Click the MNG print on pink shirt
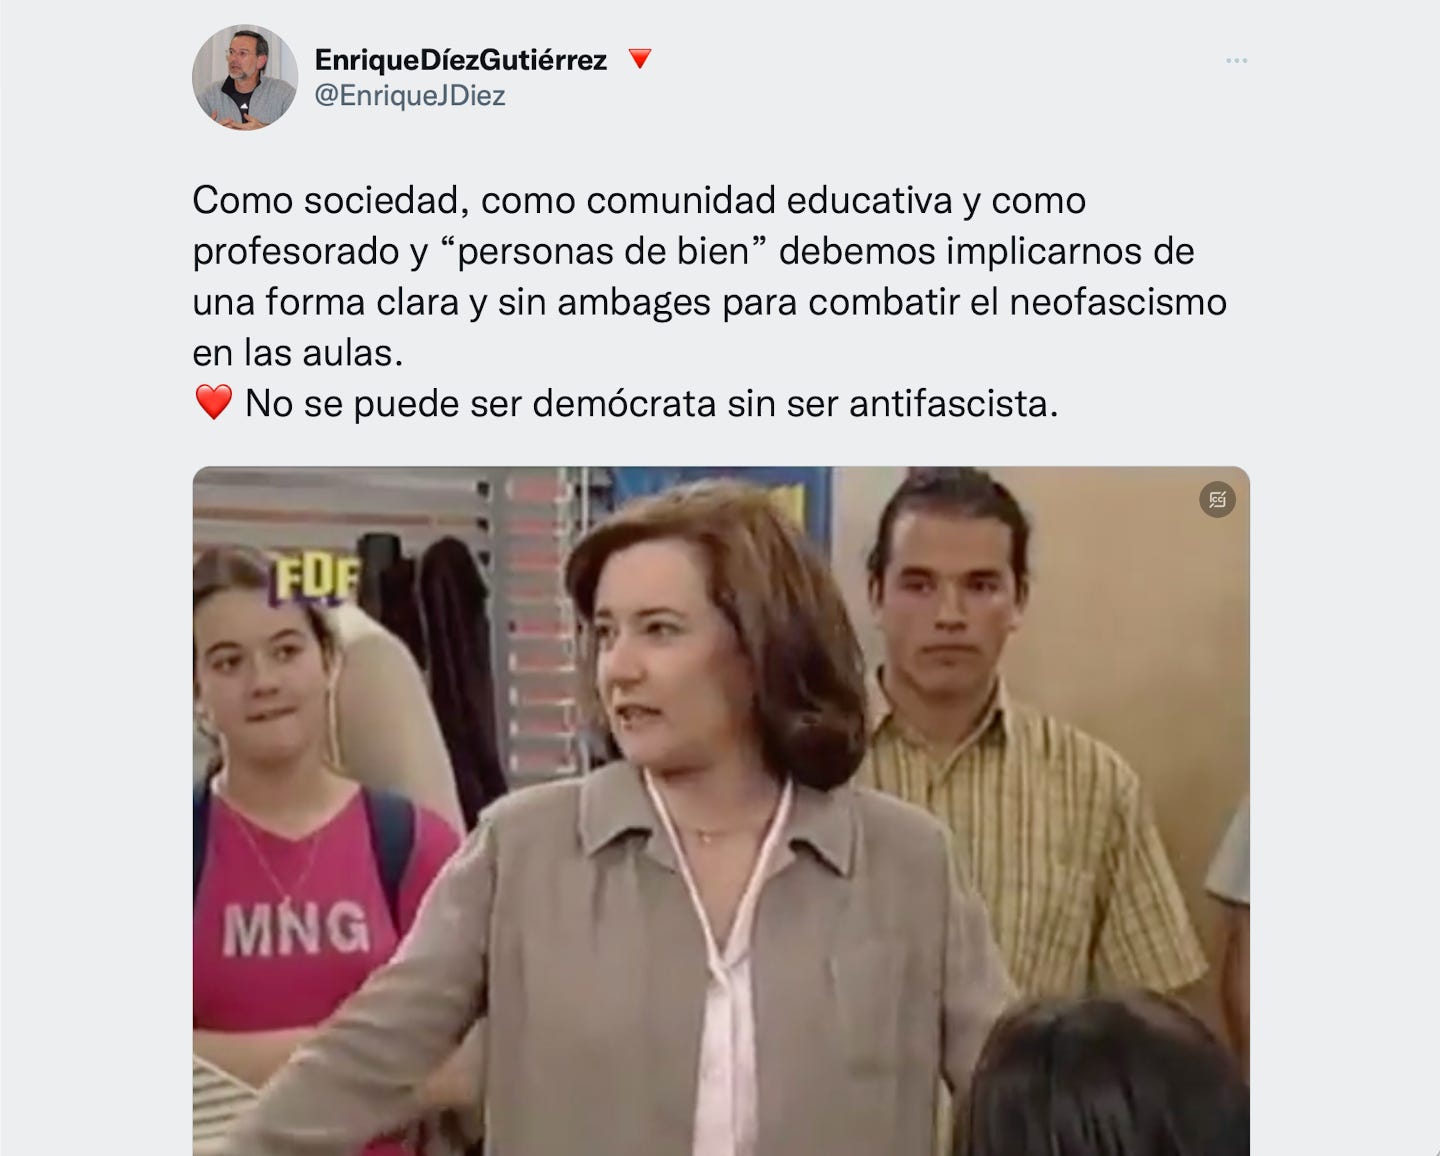This screenshot has width=1440, height=1156. (x=296, y=929)
